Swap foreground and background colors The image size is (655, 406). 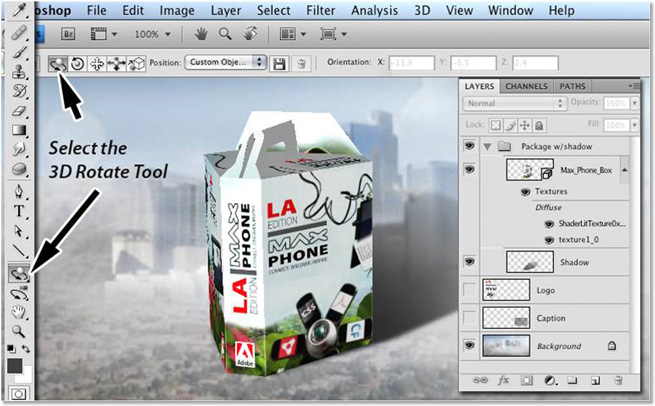26,348
